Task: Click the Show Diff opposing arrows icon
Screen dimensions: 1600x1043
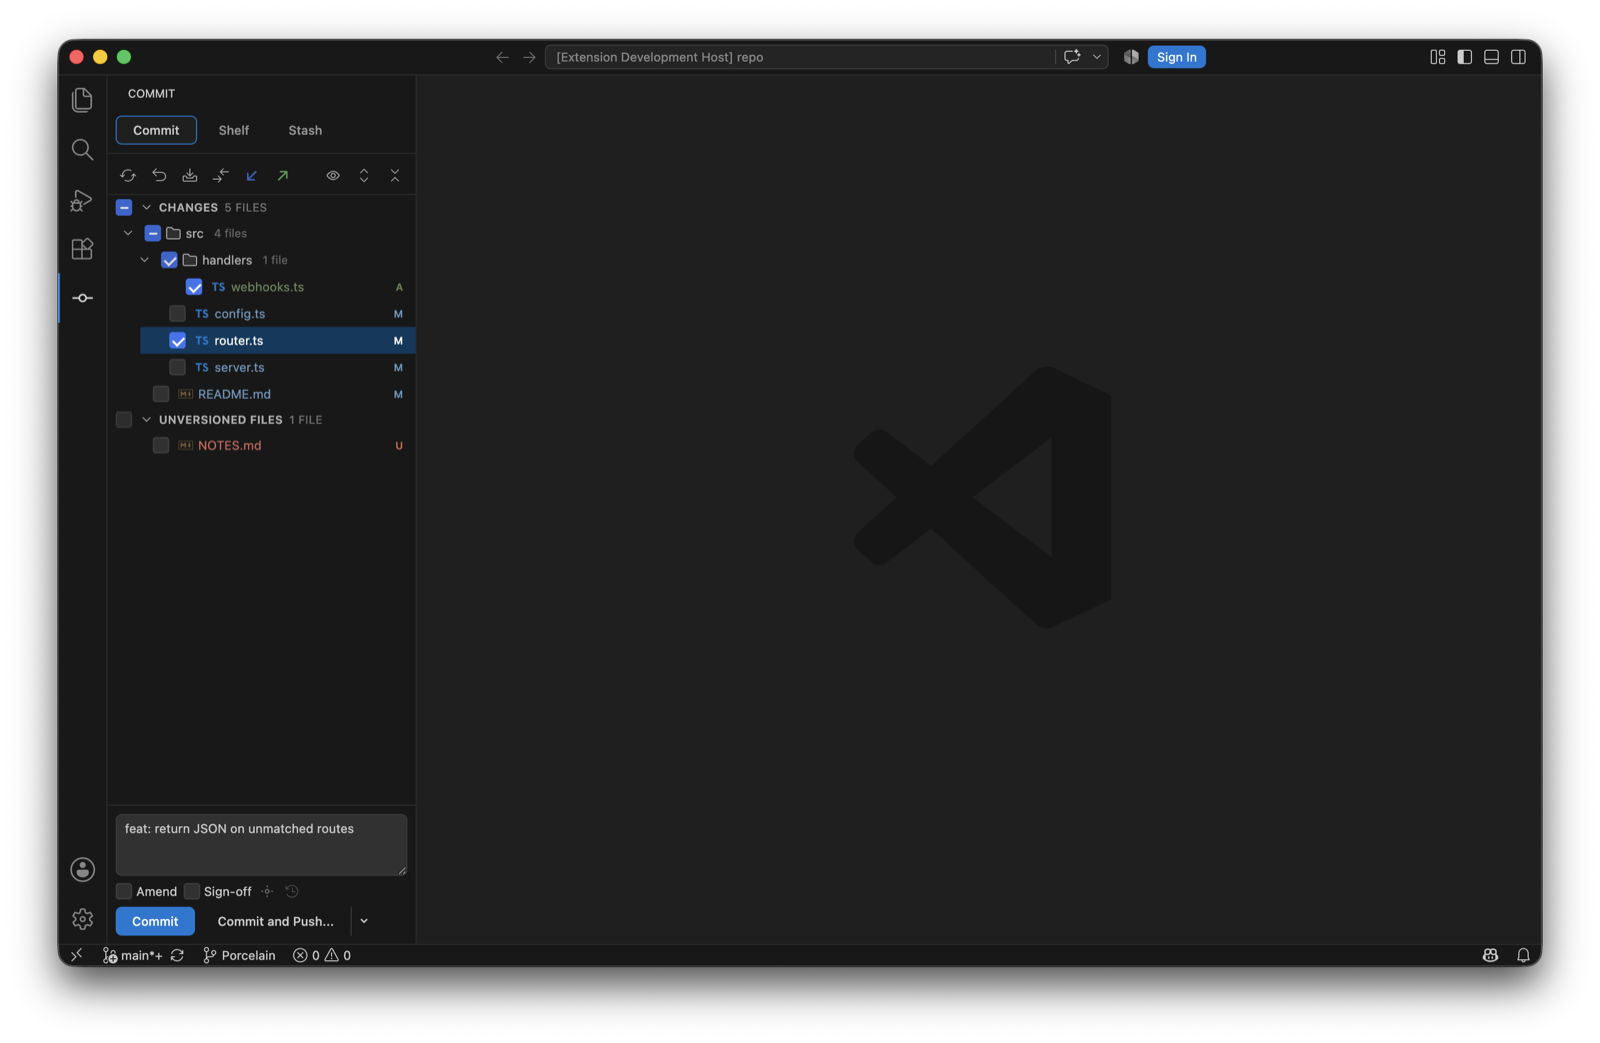Action: coord(221,176)
